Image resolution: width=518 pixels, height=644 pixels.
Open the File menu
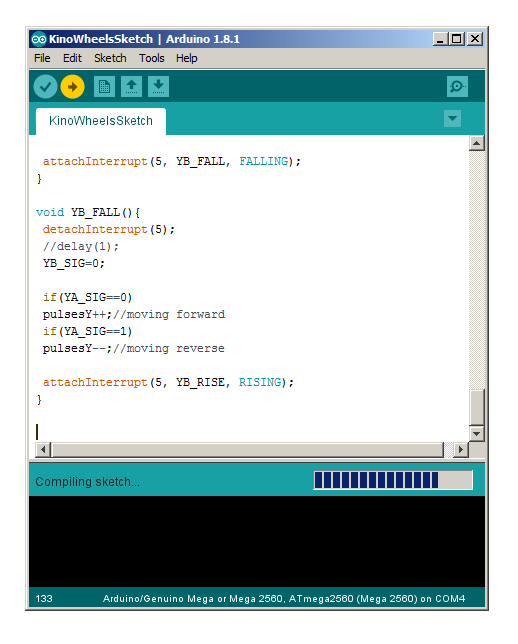click(x=42, y=58)
